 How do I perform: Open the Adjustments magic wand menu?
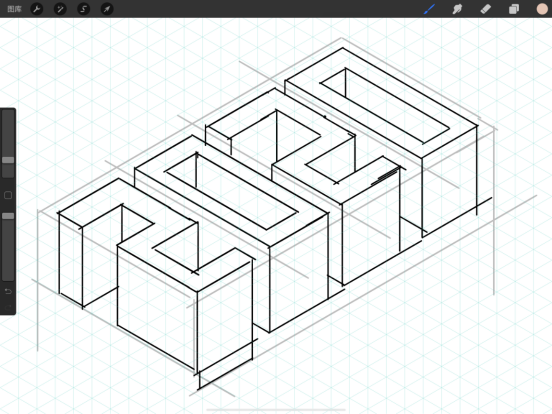coord(60,9)
